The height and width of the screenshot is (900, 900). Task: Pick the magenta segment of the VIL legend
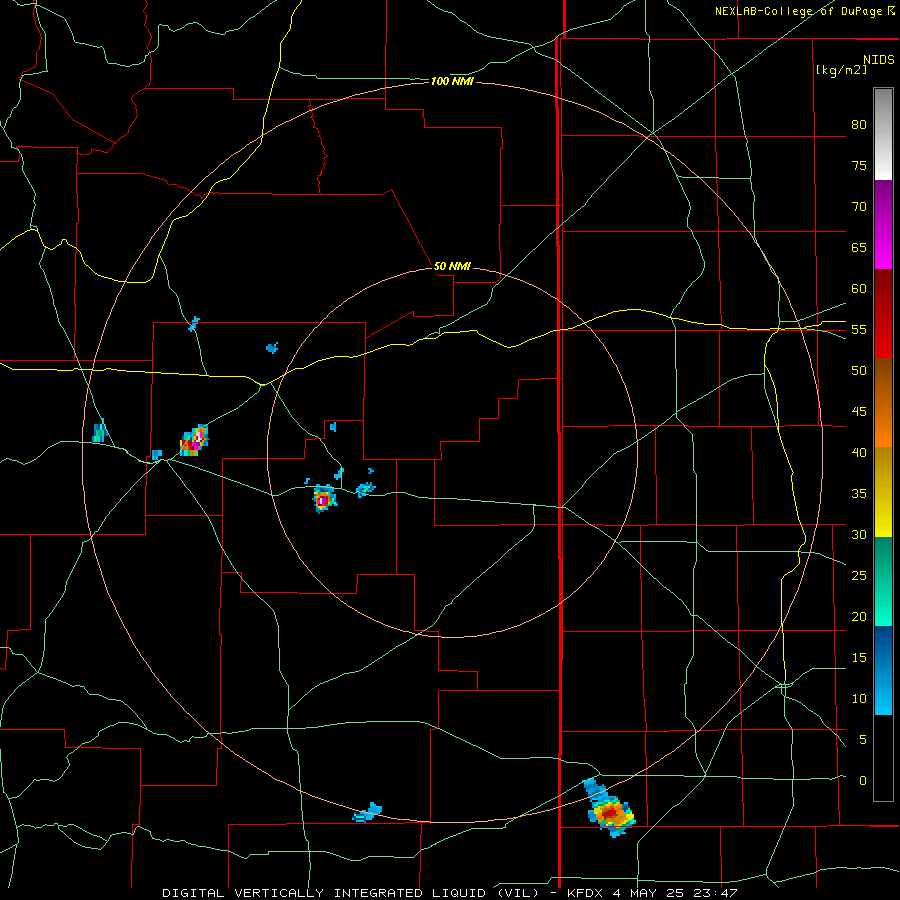click(x=883, y=224)
